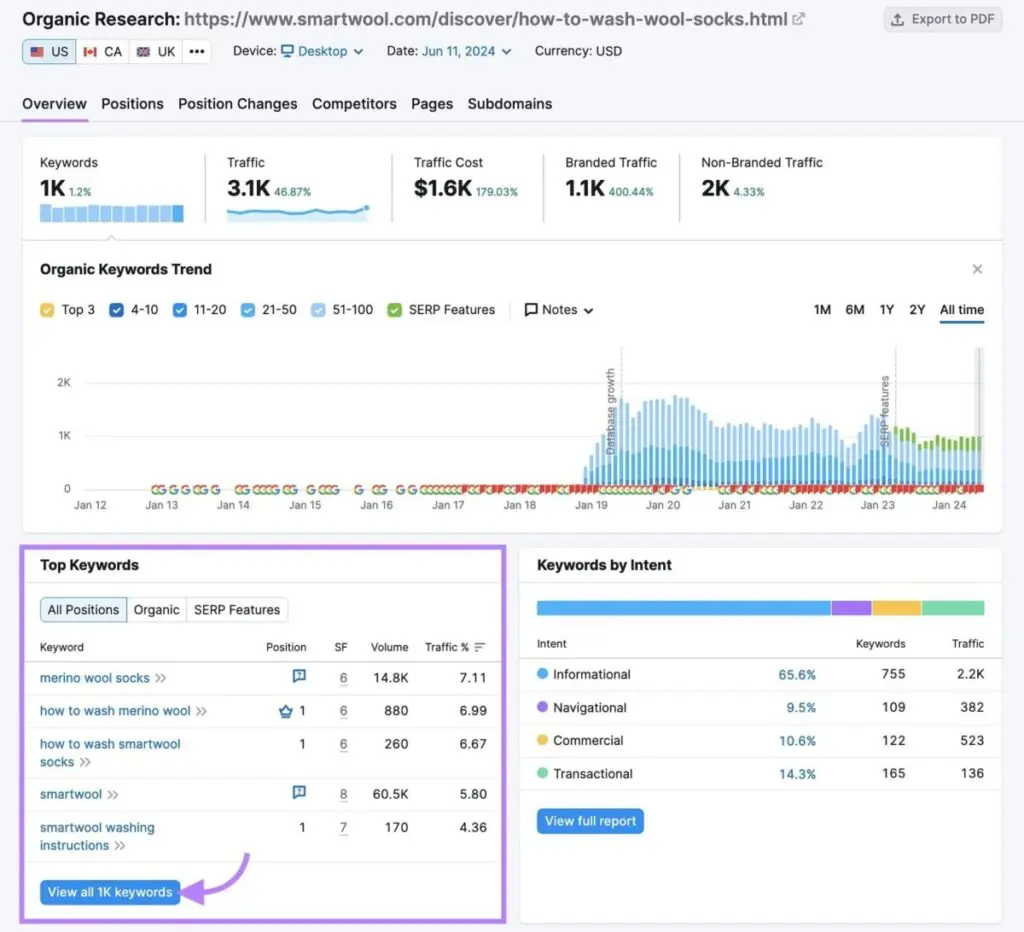The width and height of the screenshot is (1024, 932).
Task: Open the Notes dropdown
Action: [x=559, y=310]
